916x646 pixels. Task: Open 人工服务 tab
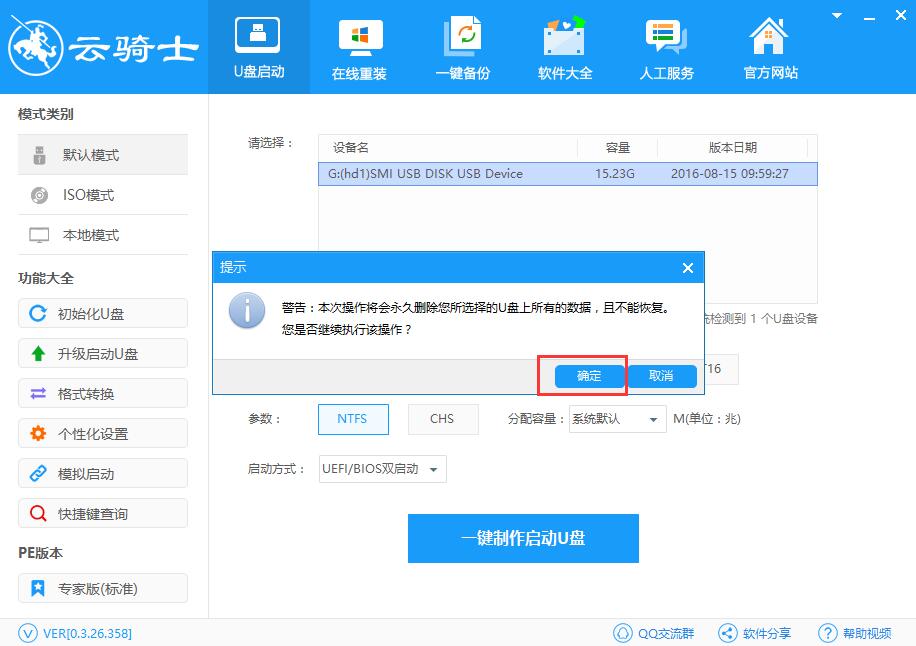[x=667, y=47]
